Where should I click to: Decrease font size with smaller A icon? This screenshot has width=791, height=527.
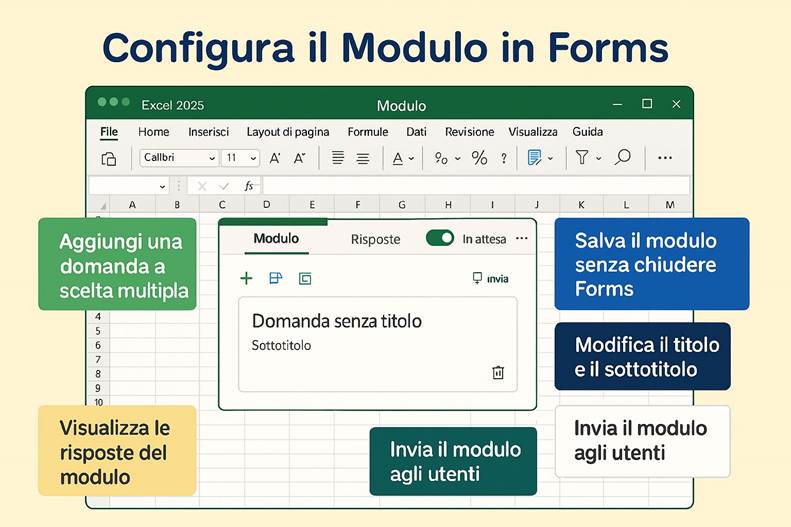point(300,158)
